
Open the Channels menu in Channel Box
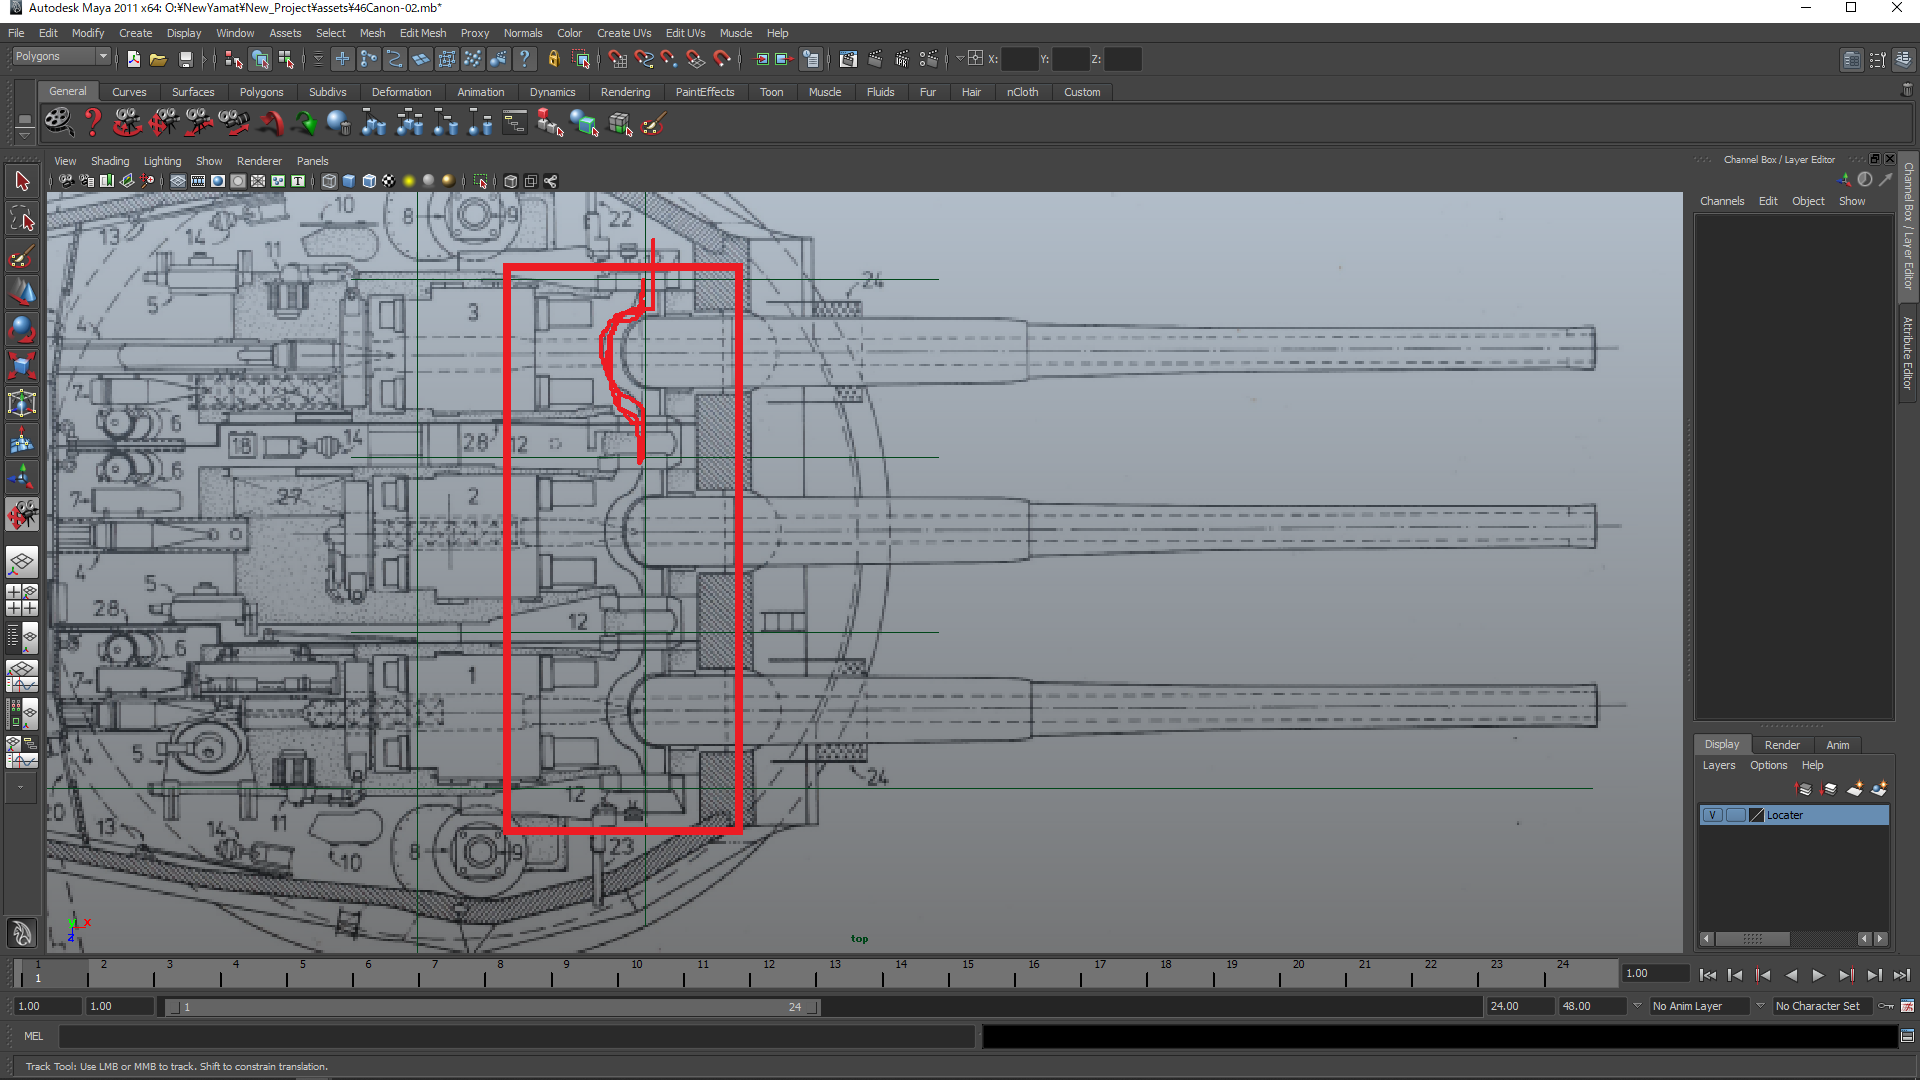click(x=1722, y=201)
